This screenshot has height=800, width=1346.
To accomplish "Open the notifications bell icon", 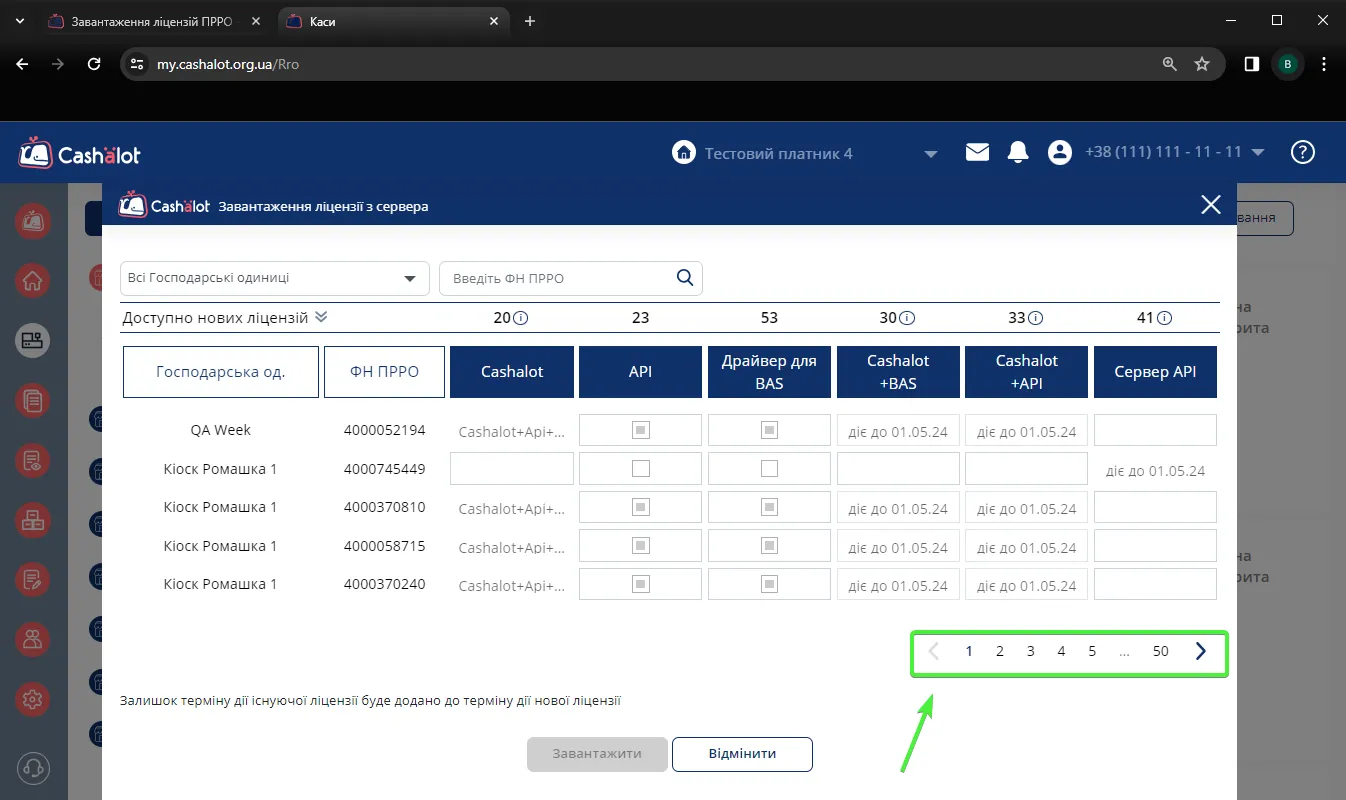I will (1018, 152).
